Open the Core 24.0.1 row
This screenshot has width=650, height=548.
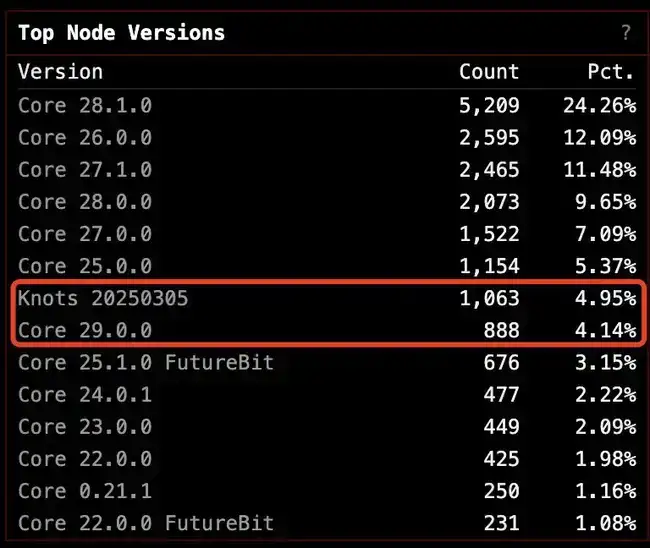[x=327, y=395]
